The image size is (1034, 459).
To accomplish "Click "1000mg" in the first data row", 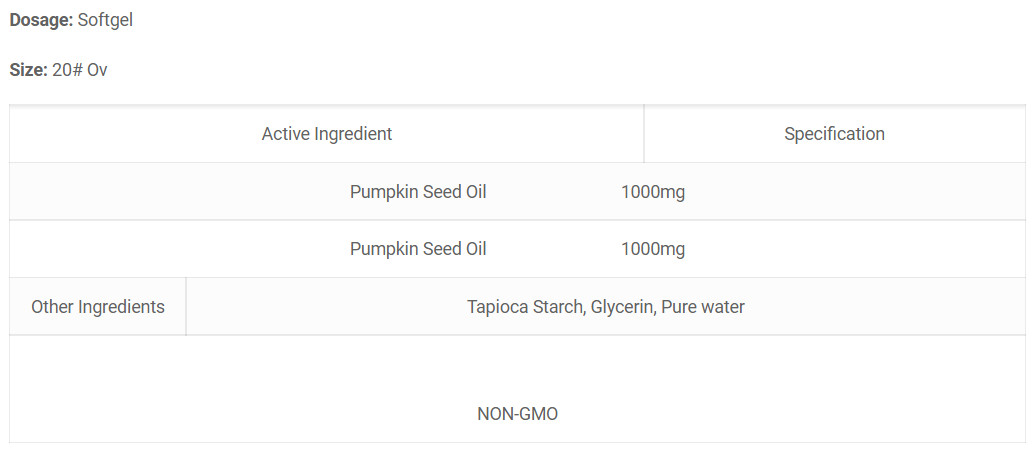I will [x=652, y=191].
